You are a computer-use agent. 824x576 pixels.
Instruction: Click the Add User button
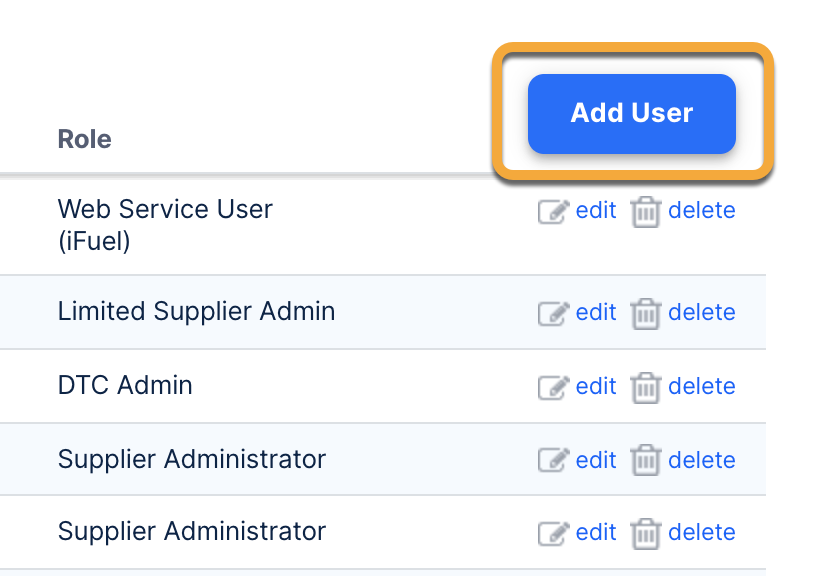coord(631,113)
